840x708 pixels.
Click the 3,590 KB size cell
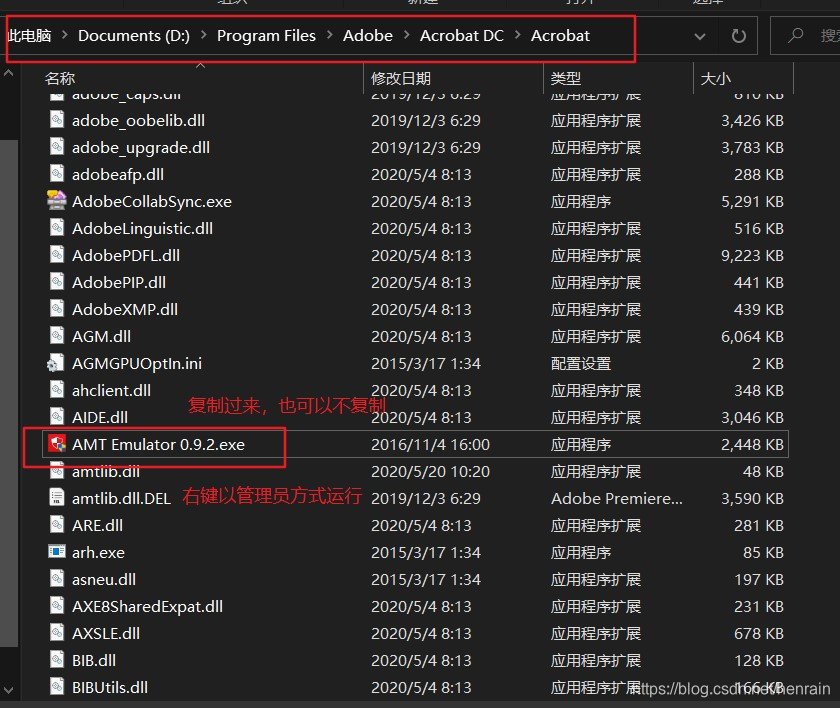pyautogui.click(x=752, y=498)
